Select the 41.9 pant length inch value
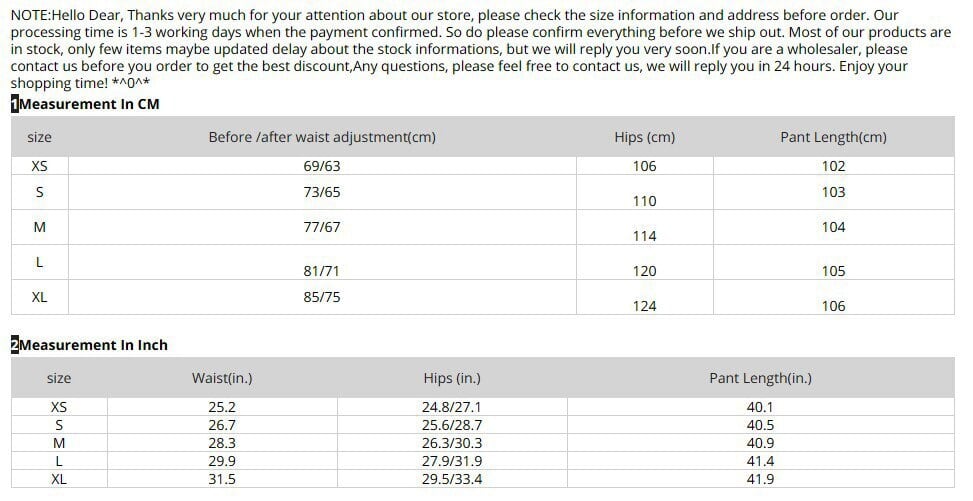The image size is (973, 501). point(760,479)
